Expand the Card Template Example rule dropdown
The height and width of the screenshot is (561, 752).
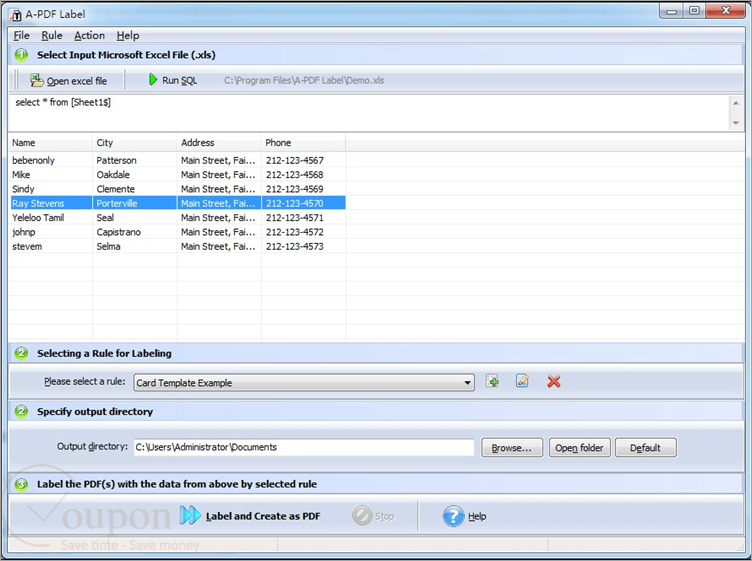[x=467, y=383]
